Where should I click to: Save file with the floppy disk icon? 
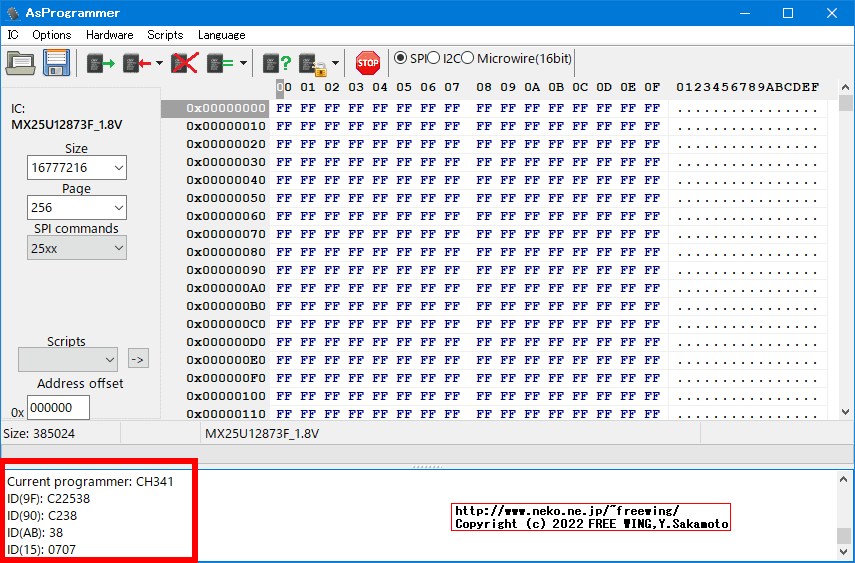pyautogui.click(x=57, y=63)
